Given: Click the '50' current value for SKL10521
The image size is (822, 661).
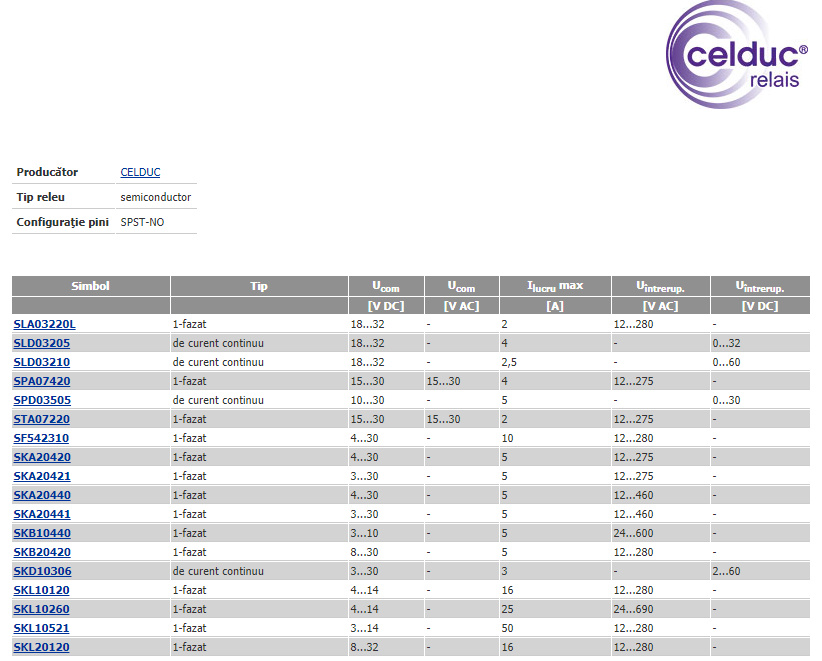Looking at the screenshot, I should coord(507,628).
